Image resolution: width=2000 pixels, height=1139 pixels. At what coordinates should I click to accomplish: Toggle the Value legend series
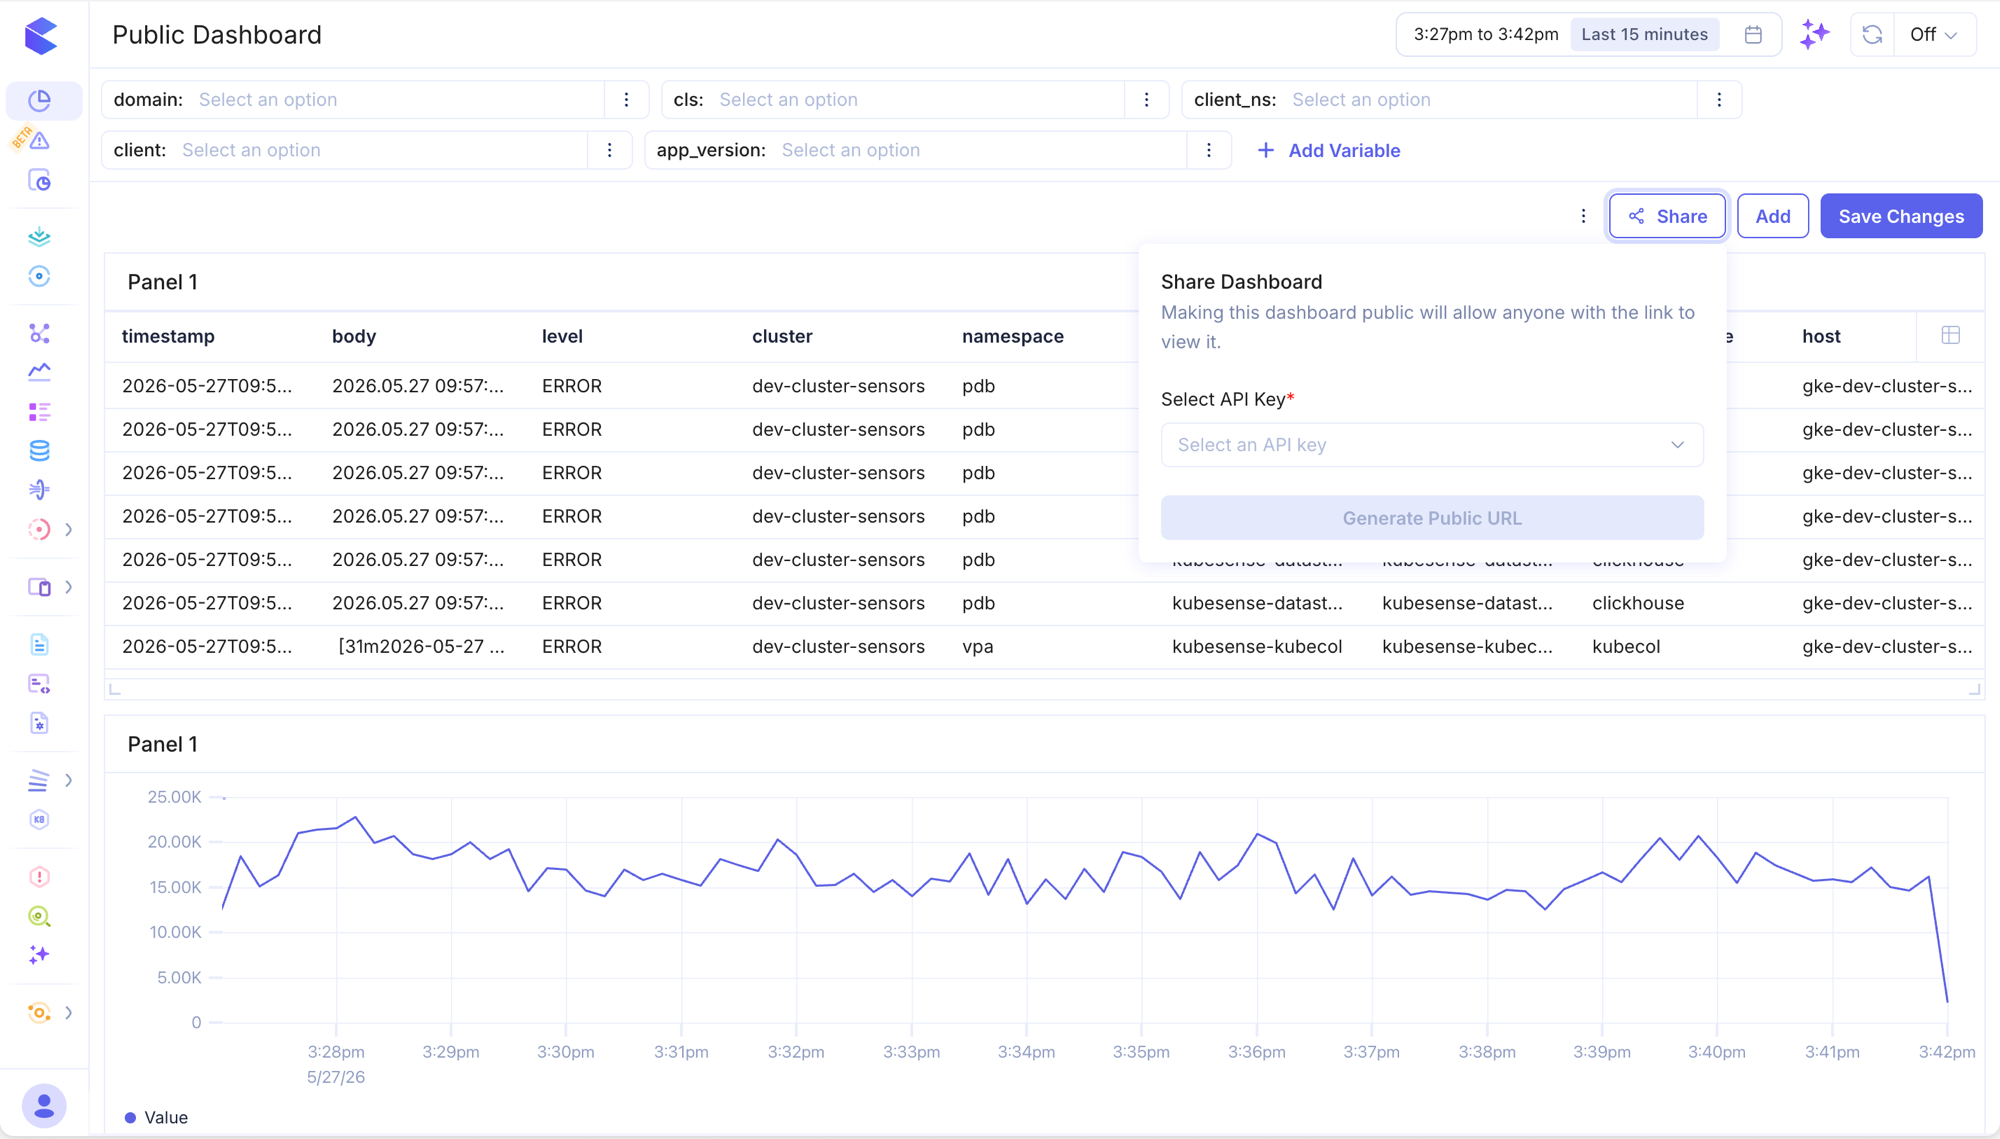tap(156, 1117)
